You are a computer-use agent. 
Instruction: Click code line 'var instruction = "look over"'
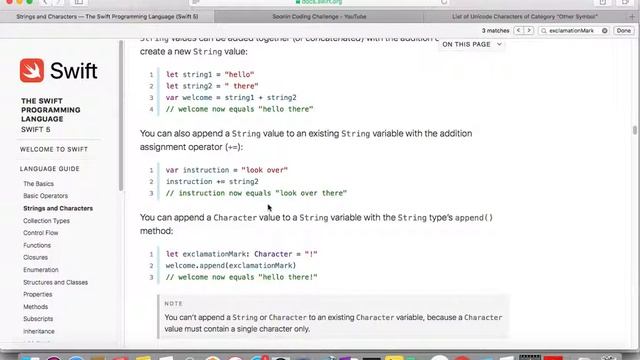[227, 170]
